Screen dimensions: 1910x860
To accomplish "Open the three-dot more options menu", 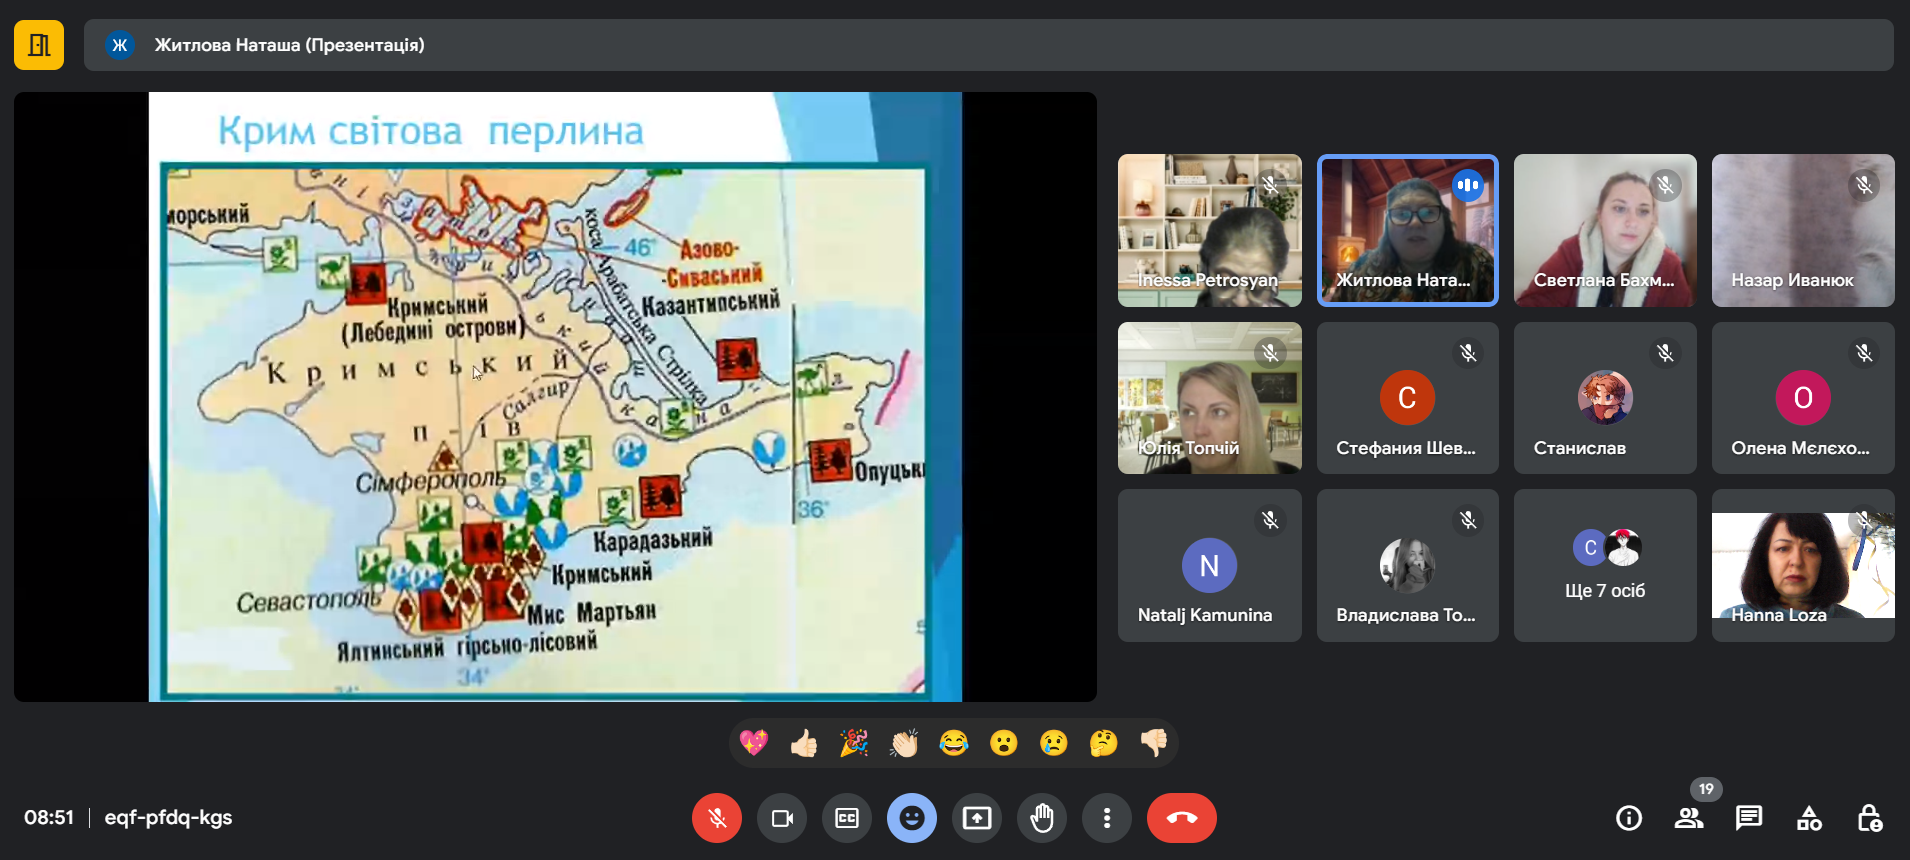I will coord(1107,818).
